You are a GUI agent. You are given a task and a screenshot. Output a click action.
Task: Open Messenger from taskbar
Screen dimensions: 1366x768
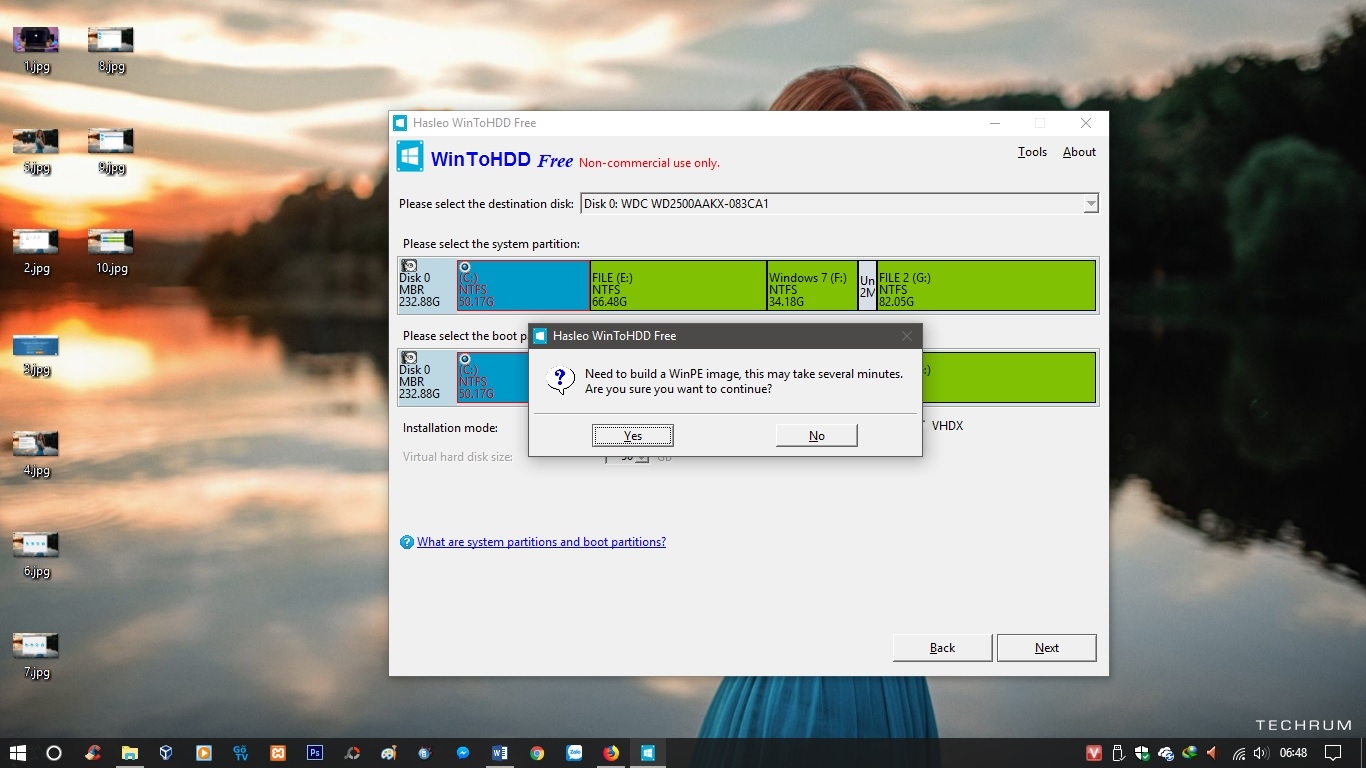click(463, 753)
